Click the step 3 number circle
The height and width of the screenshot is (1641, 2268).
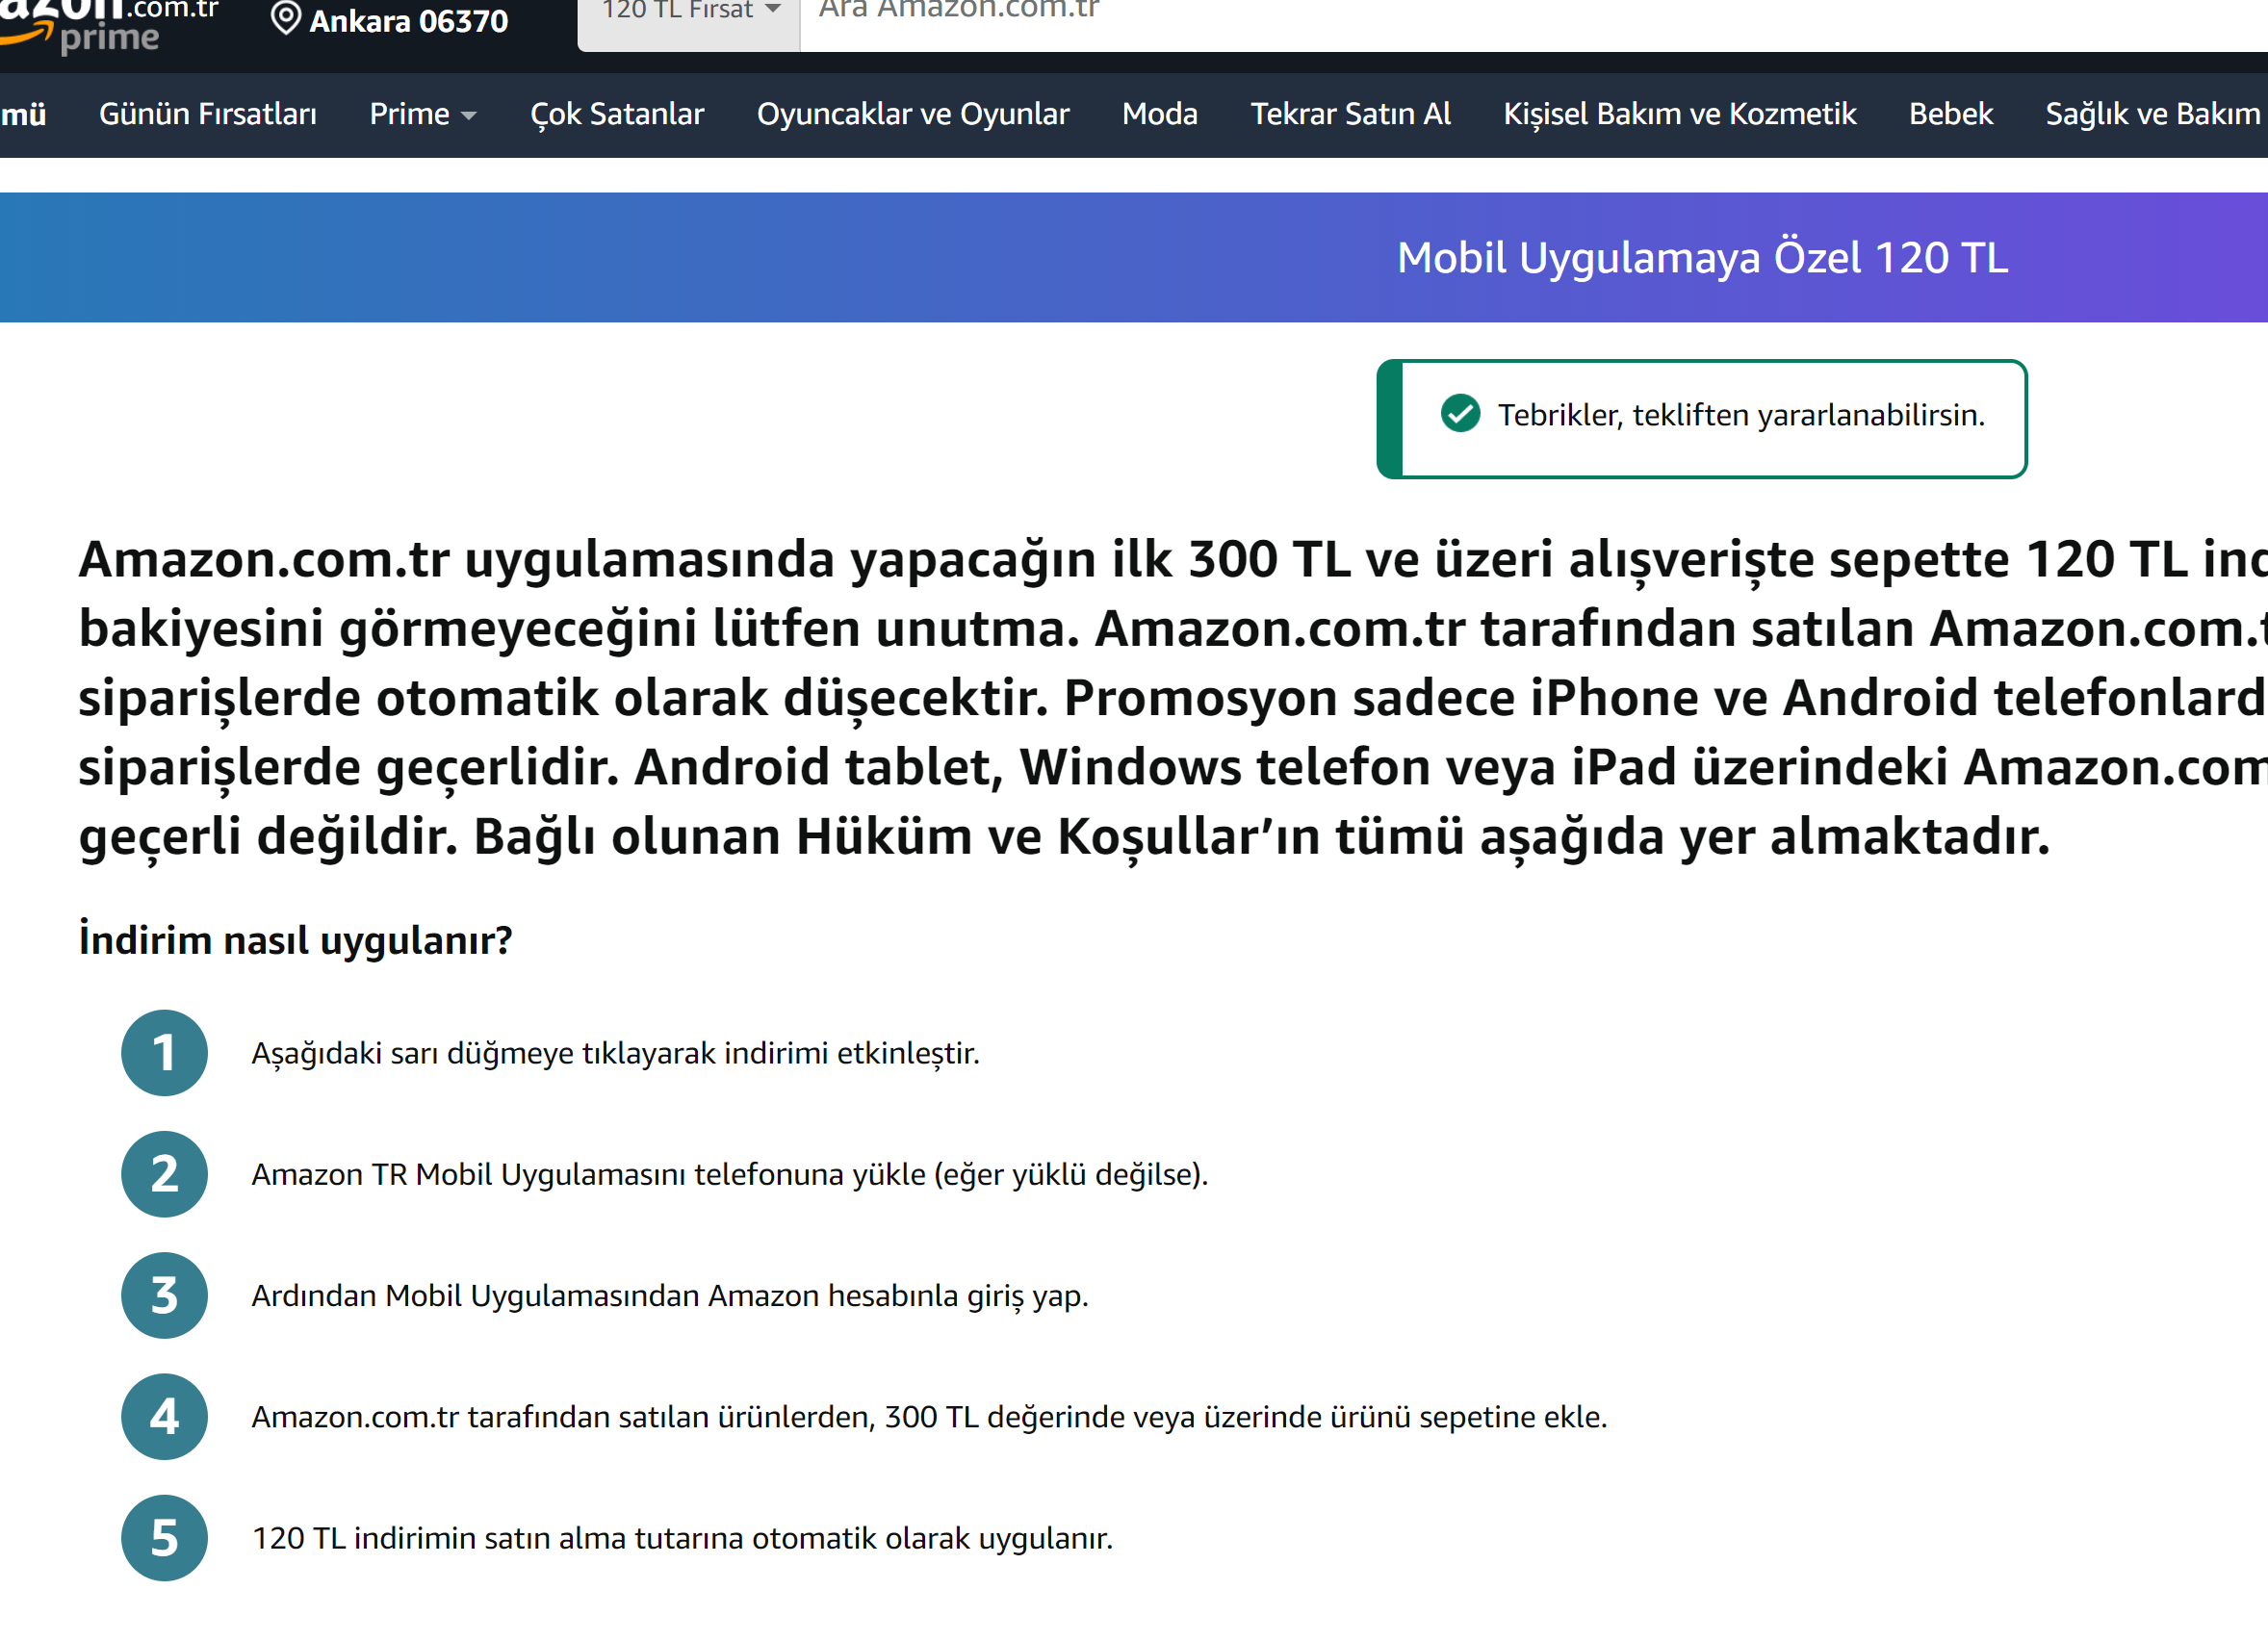pyautogui.click(x=164, y=1295)
